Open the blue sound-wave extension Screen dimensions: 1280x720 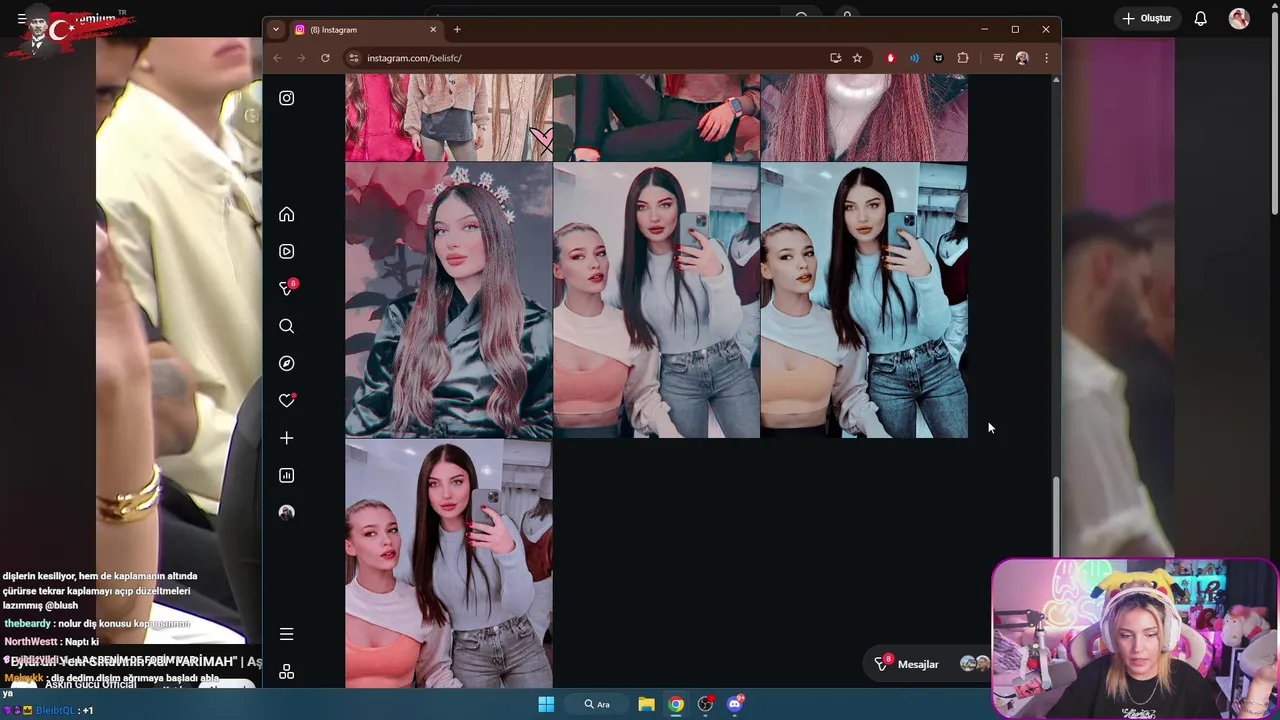click(x=914, y=58)
